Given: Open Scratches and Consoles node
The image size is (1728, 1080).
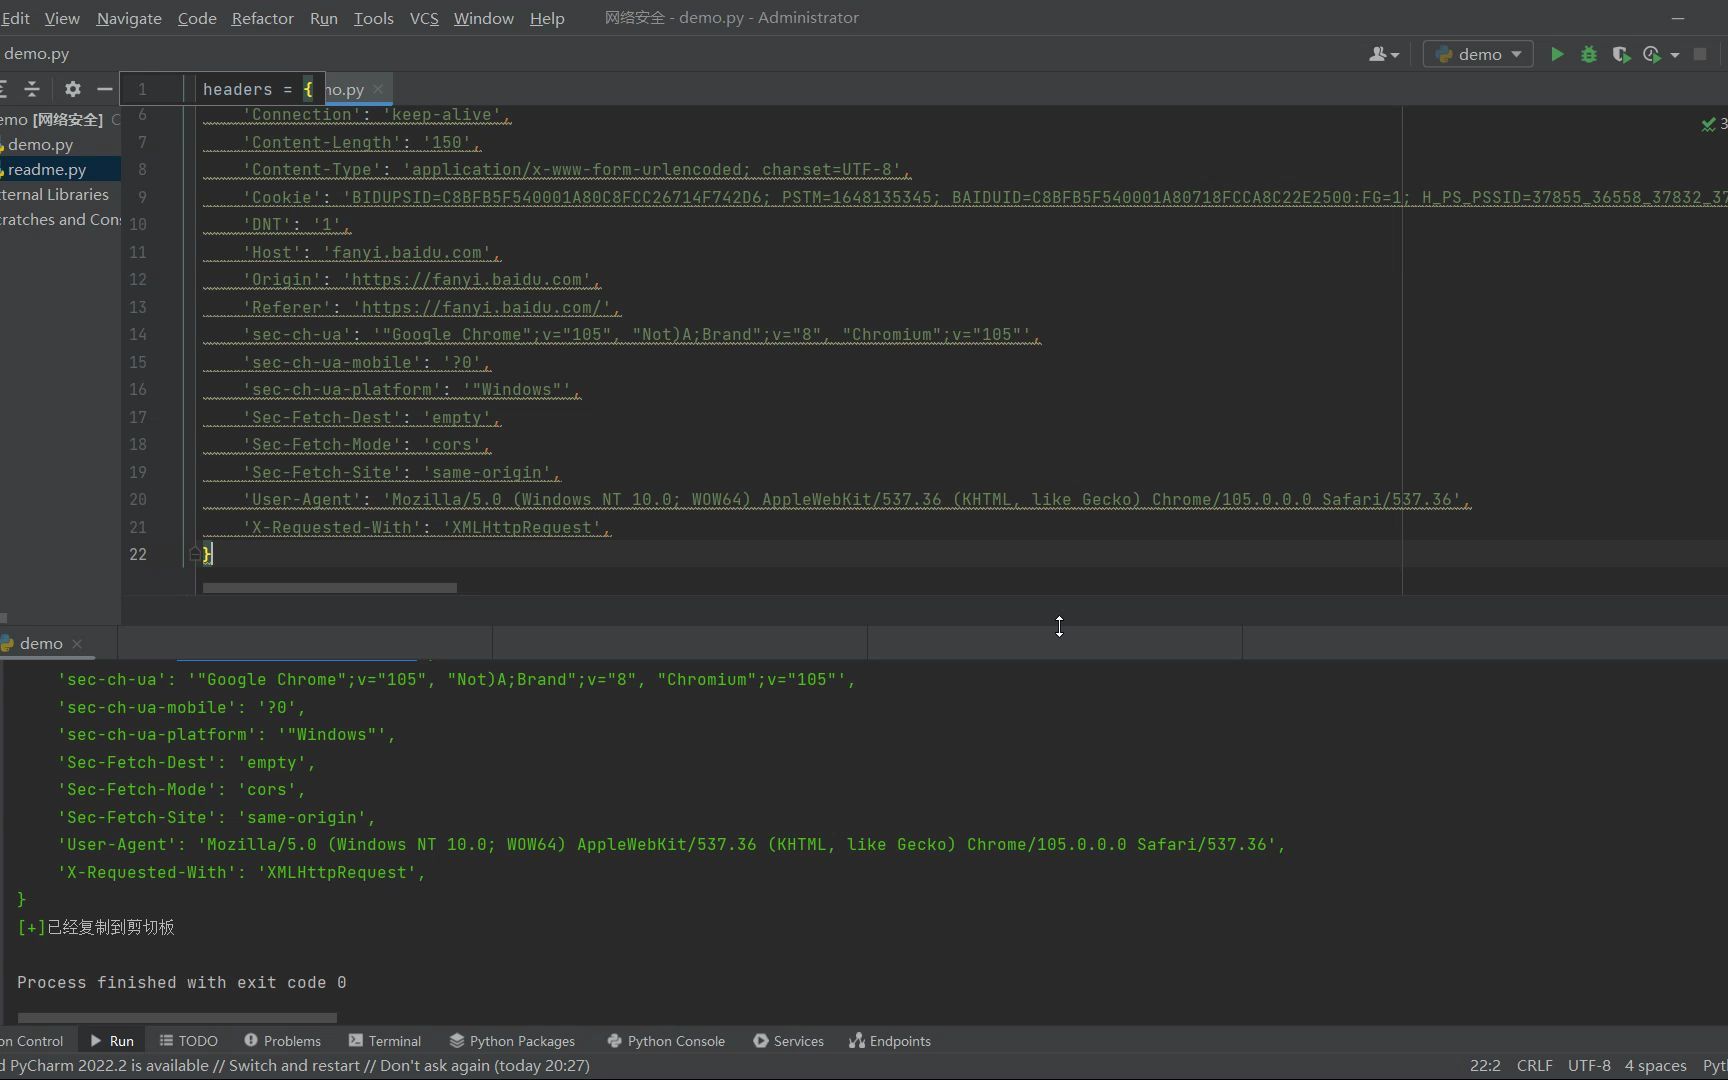Looking at the screenshot, I should (60, 220).
